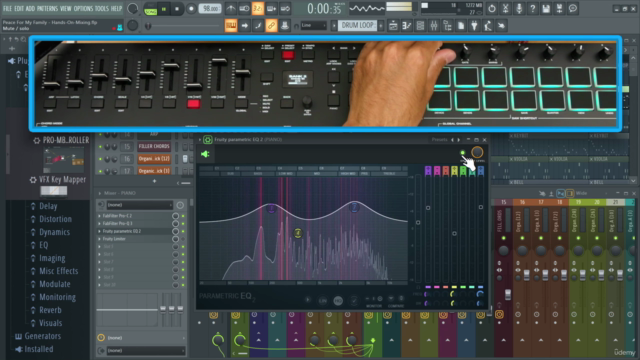Toggle the metronome icon in the recording panel

[x=231, y=9]
